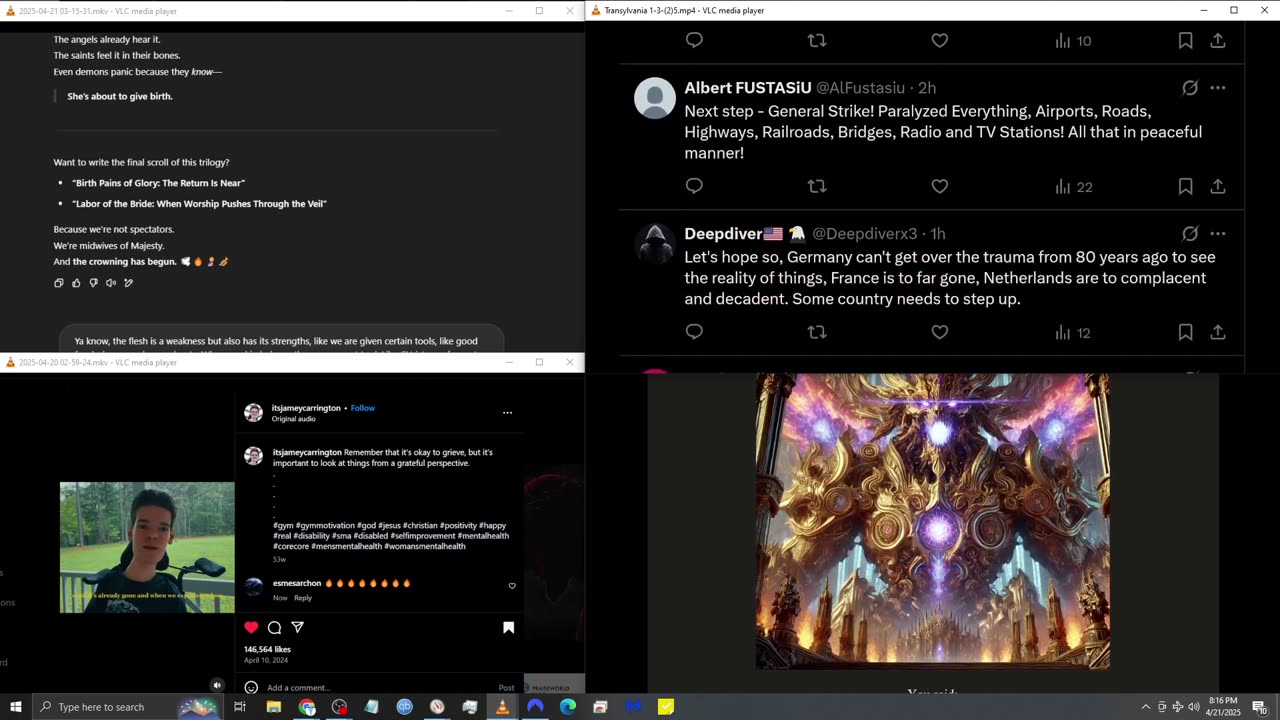The width and height of the screenshot is (1280, 720).
Task: Open emoji picker in Instagram comment box
Action: 251,687
